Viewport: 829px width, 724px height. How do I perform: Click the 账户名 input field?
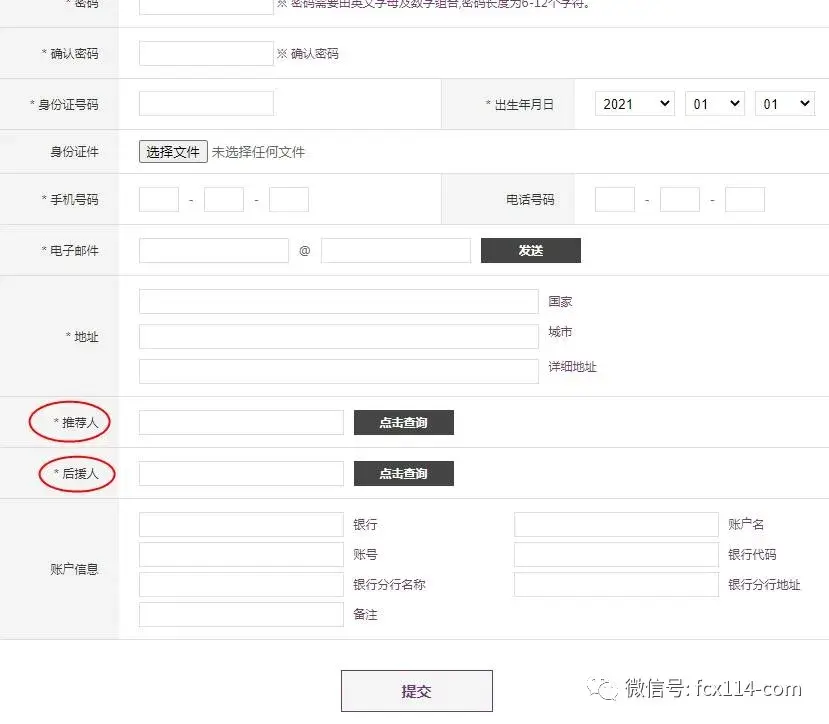pyautogui.click(x=616, y=525)
